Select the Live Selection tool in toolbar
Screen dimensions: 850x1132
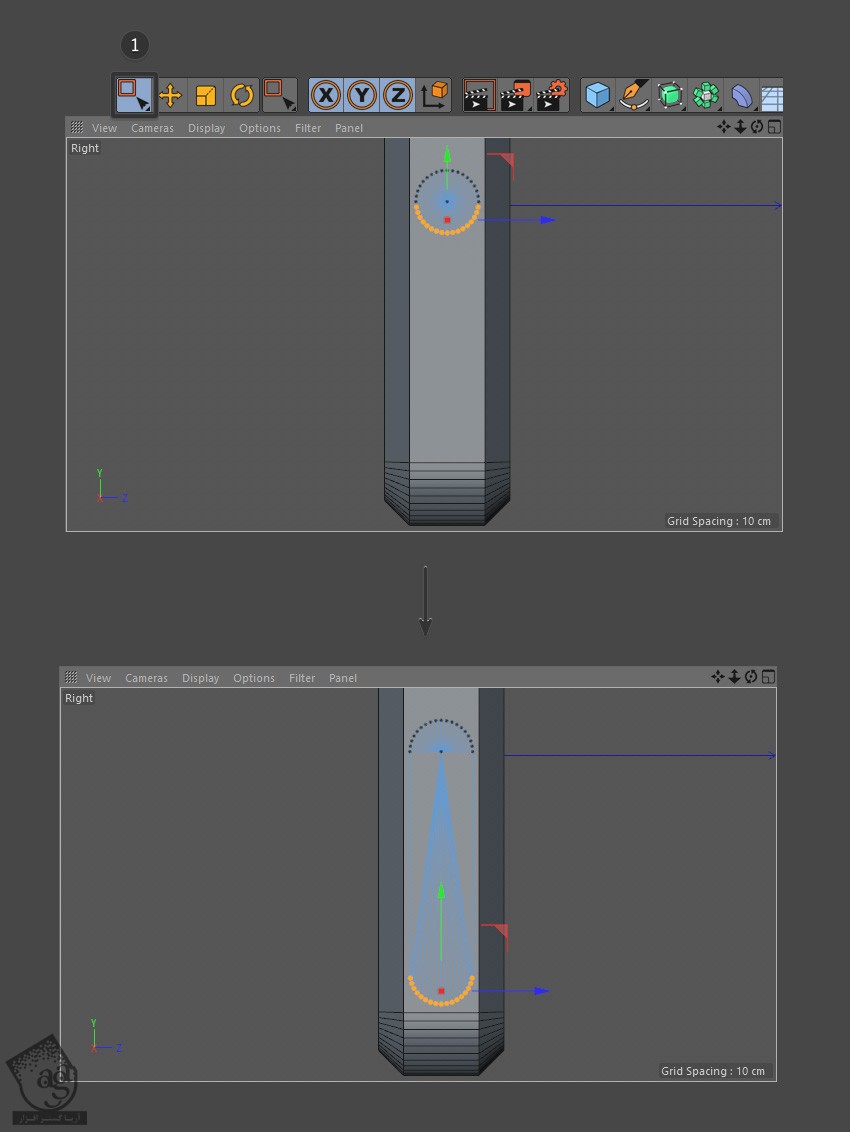[x=133, y=95]
